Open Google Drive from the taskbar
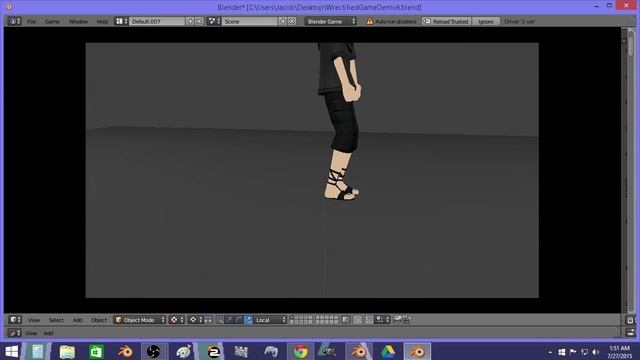The height and width of the screenshot is (360, 640). click(388, 351)
